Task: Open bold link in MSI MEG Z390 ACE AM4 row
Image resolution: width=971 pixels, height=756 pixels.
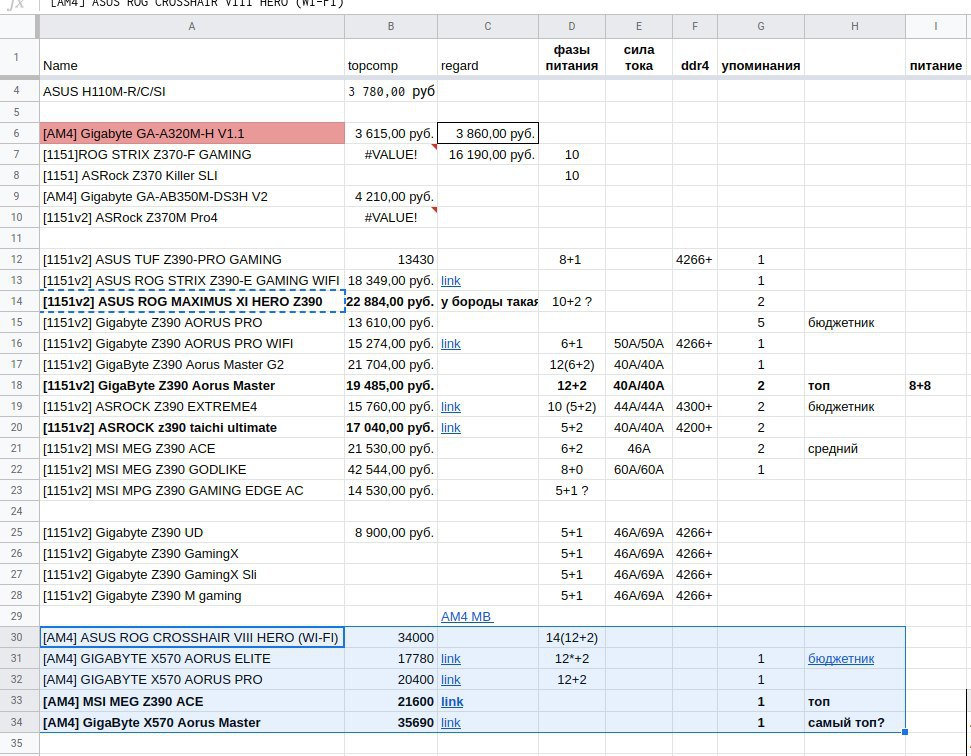Action: pos(452,702)
